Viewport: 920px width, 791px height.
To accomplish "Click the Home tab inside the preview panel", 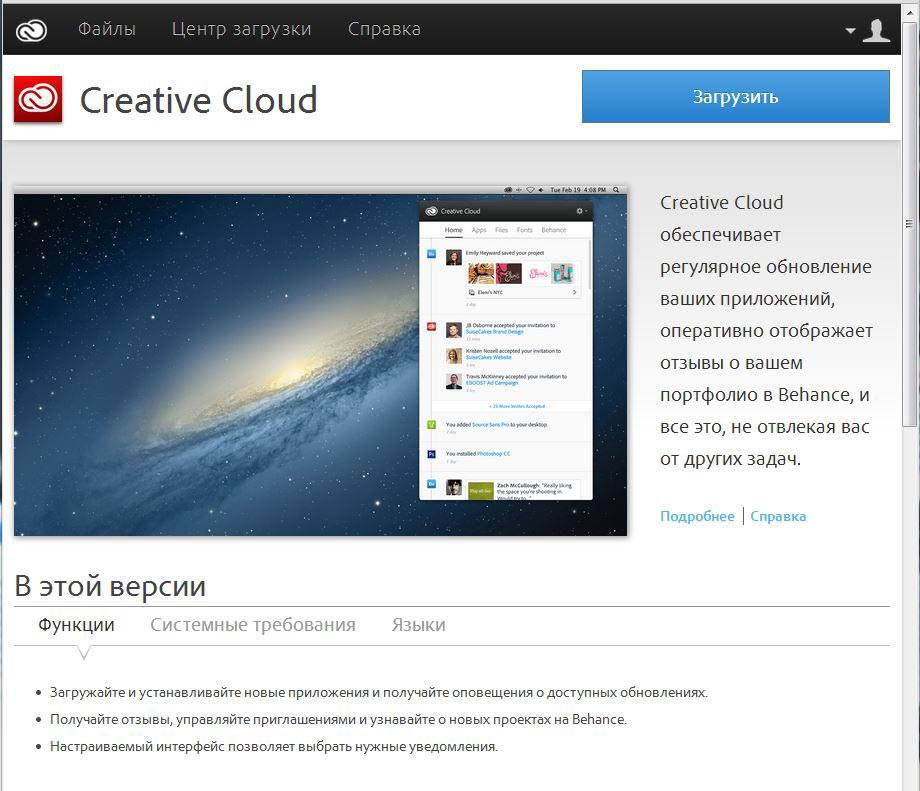I will pyautogui.click(x=454, y=230).
